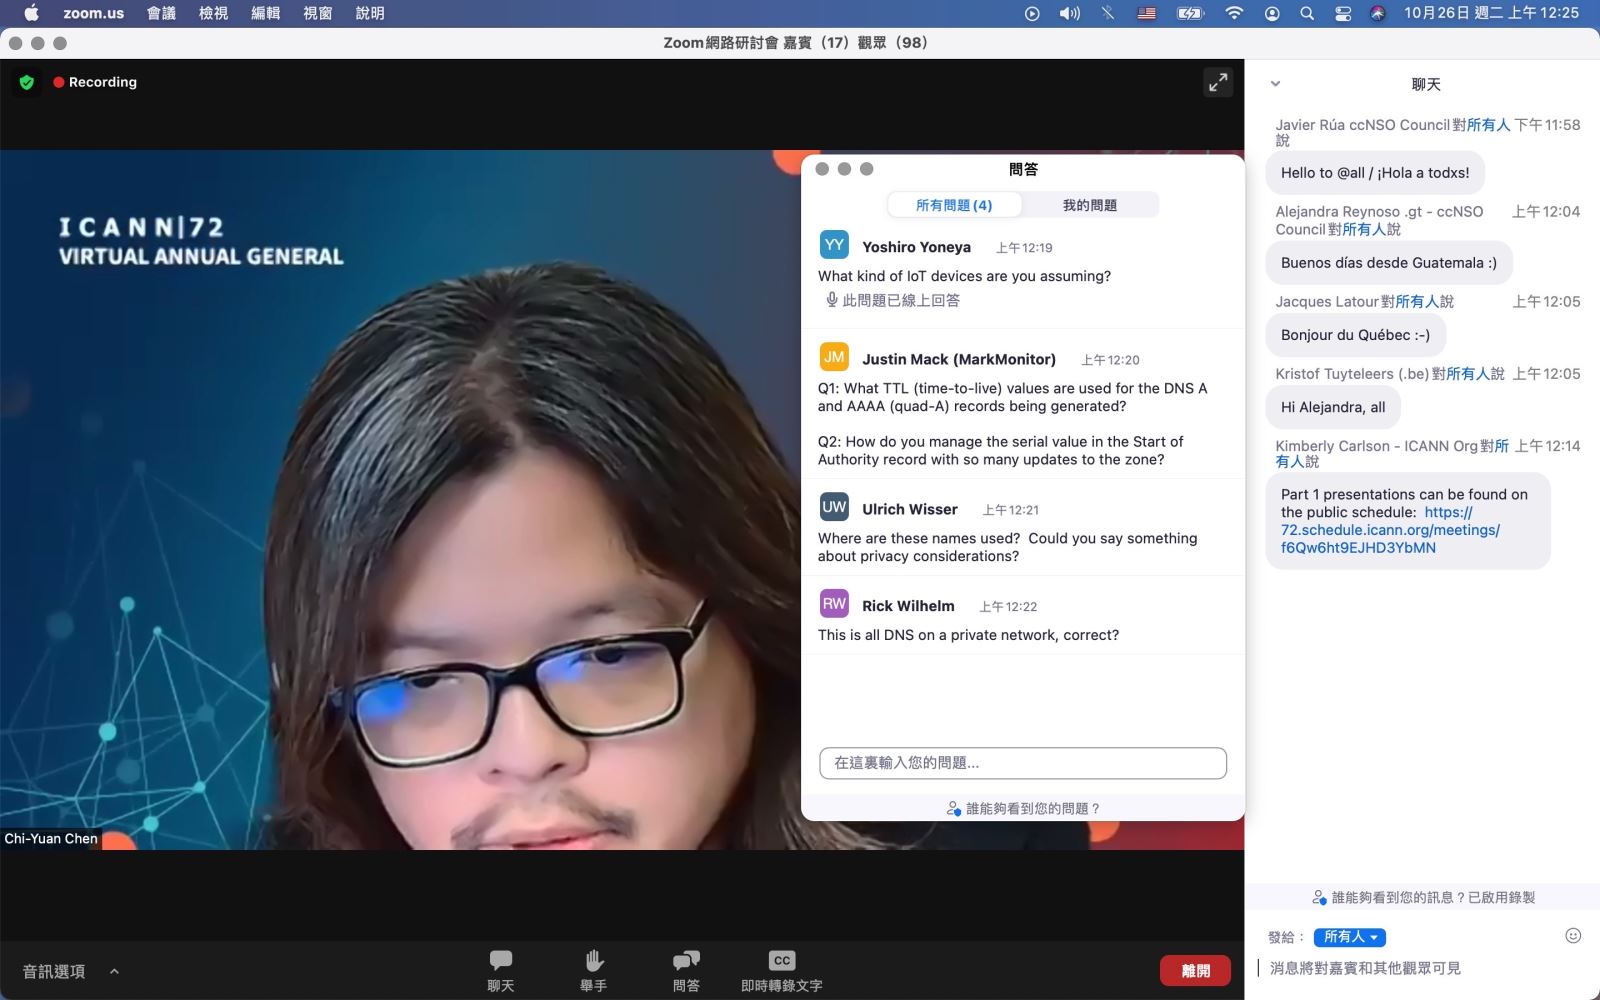Select Justin Mack's TTL values question
The height and width of the screenshot is (1000, 1600).
(x=1012, y=397)
